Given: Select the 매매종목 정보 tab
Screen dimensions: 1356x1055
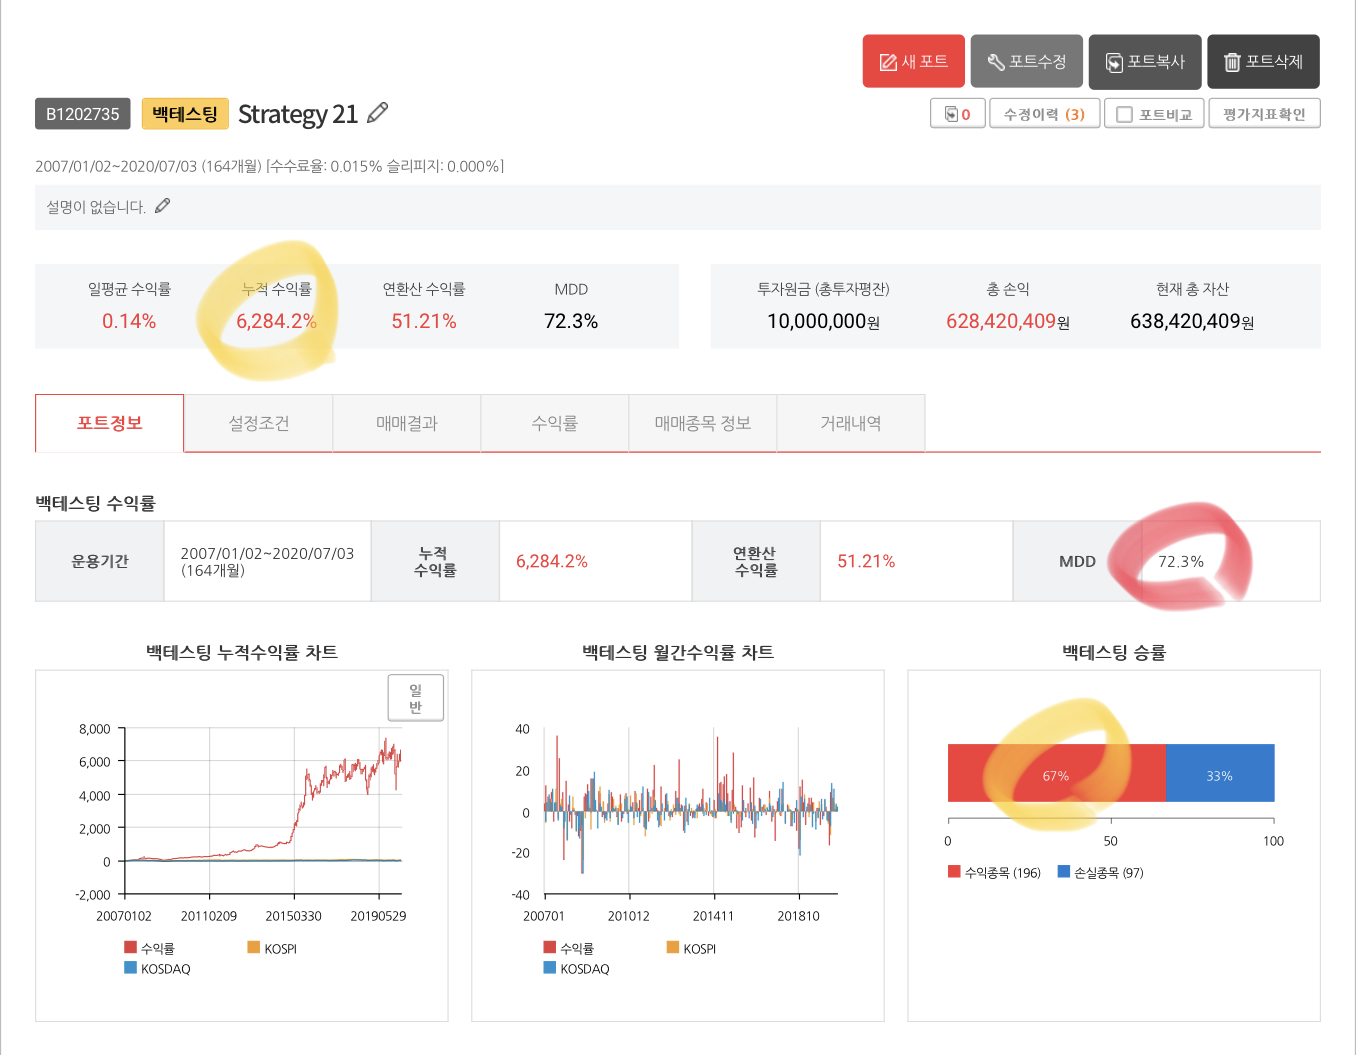Looking at the screenshot, I should pyautogui.click(x=702, y=423).
